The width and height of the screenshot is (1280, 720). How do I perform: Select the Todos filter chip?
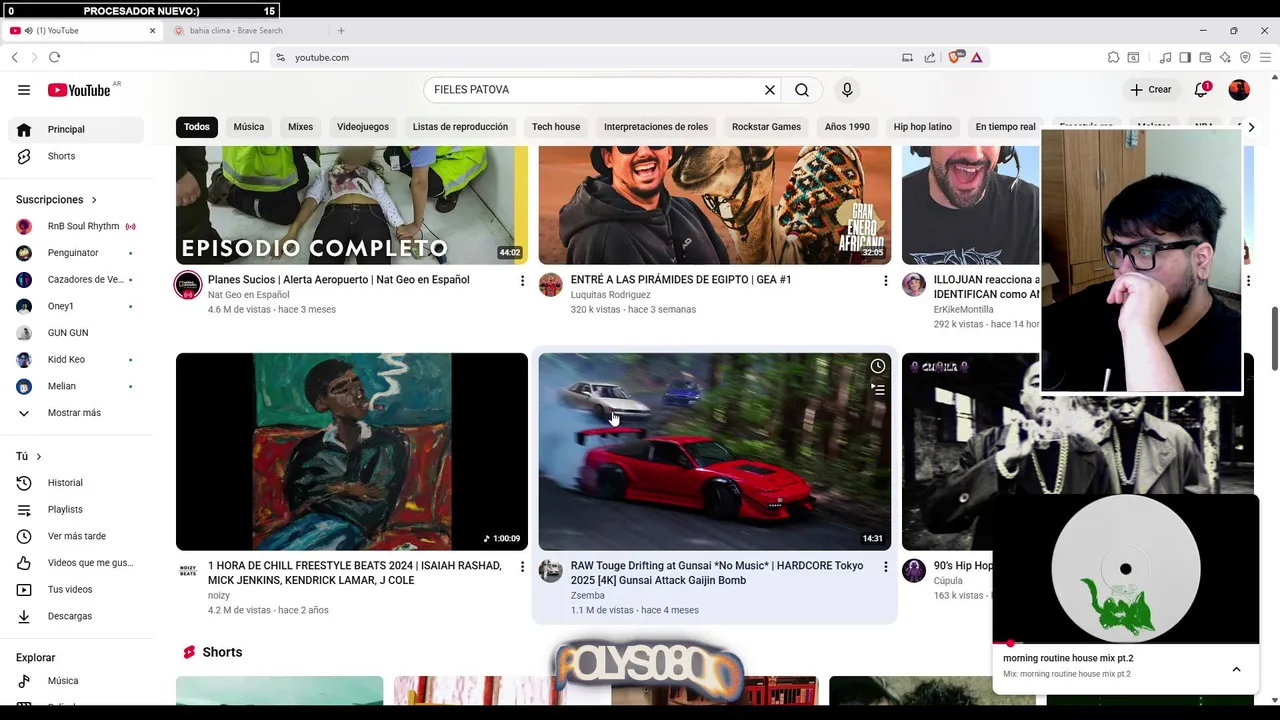click(x=197, y=127)
